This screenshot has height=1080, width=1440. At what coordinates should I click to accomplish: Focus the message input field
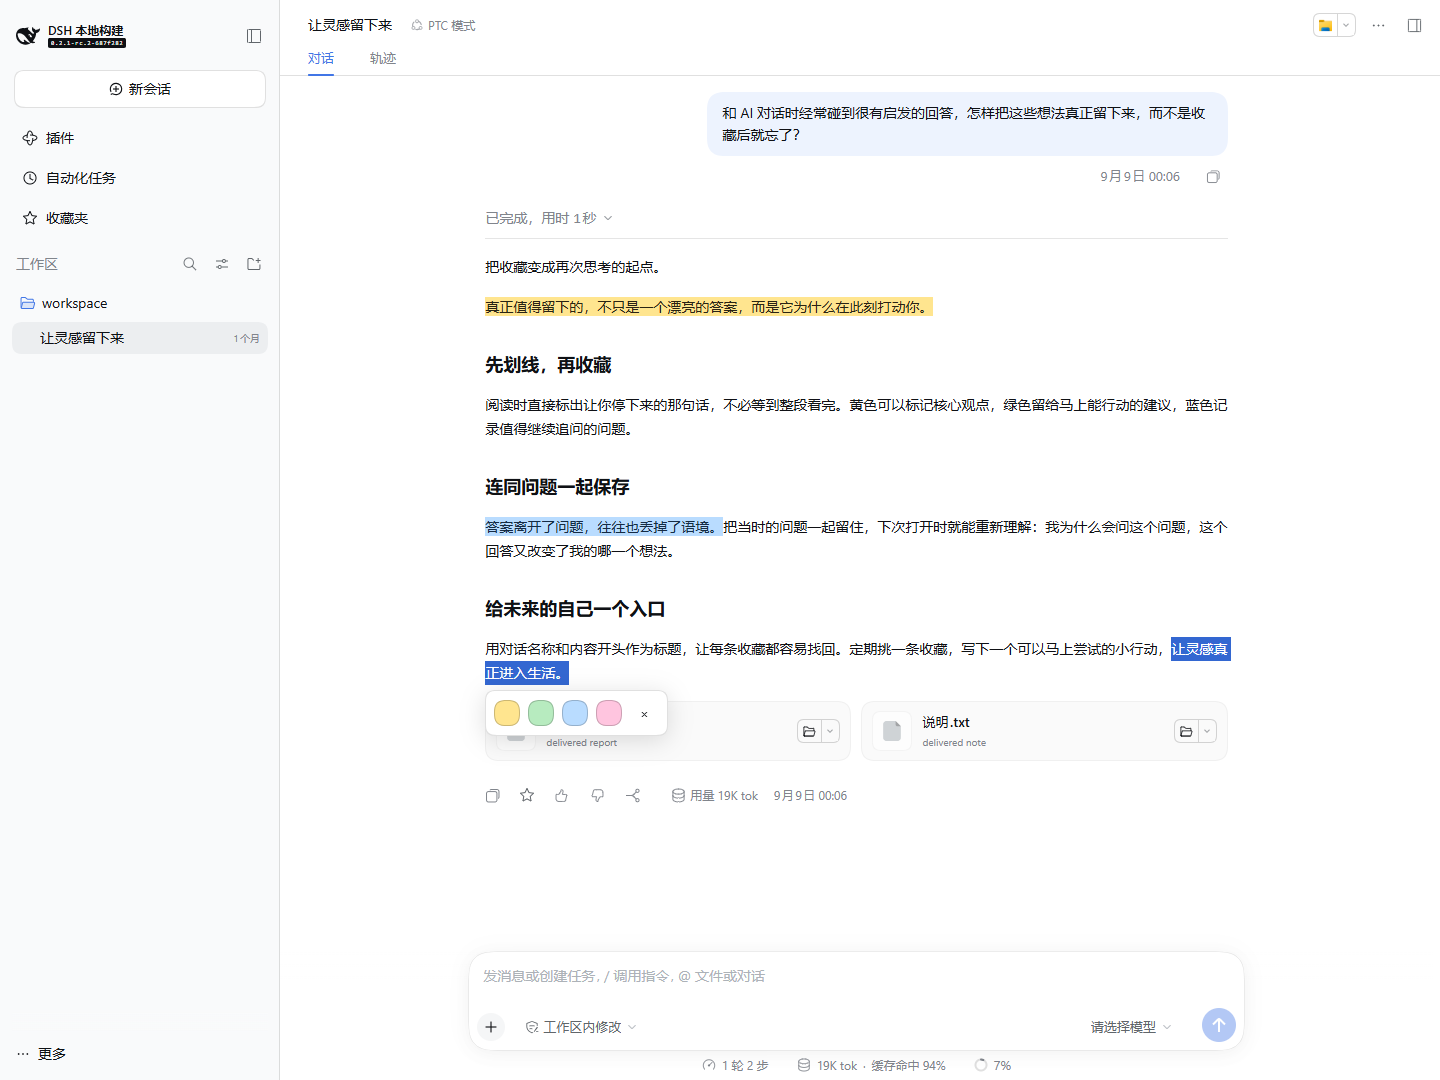[x=856, y=976]
